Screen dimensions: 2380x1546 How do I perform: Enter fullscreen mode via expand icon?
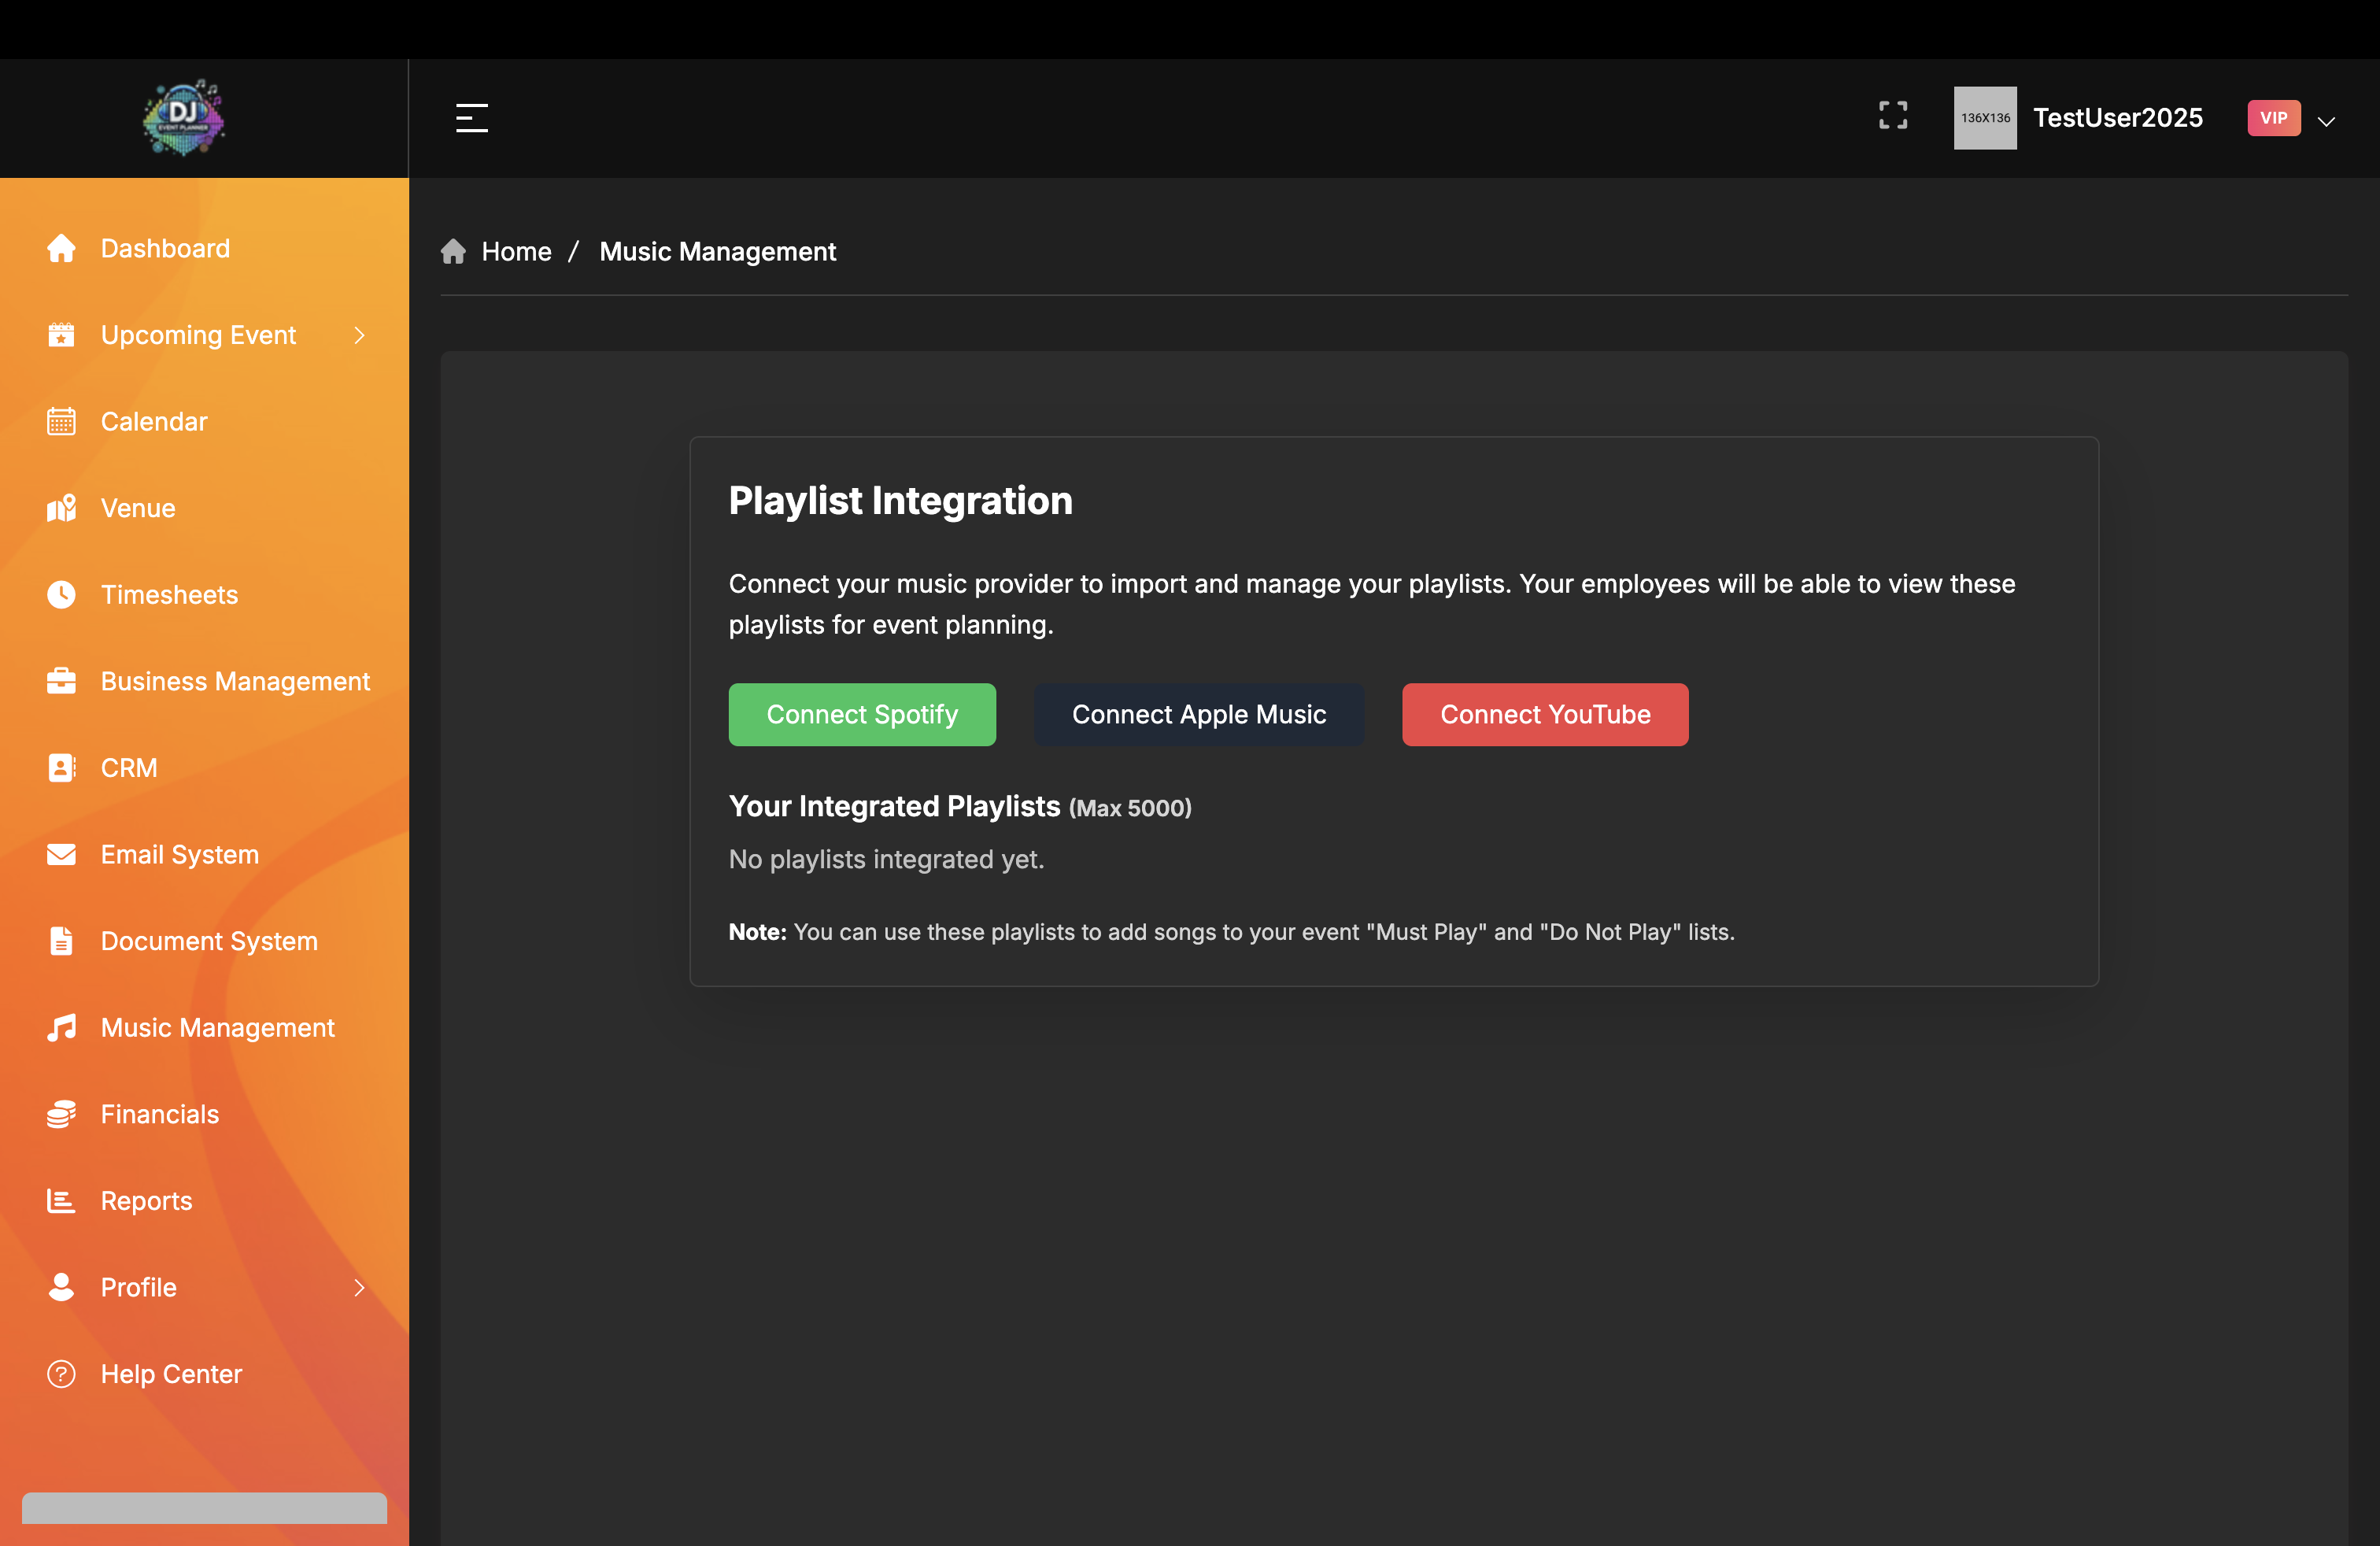[x=1893, y=116]
